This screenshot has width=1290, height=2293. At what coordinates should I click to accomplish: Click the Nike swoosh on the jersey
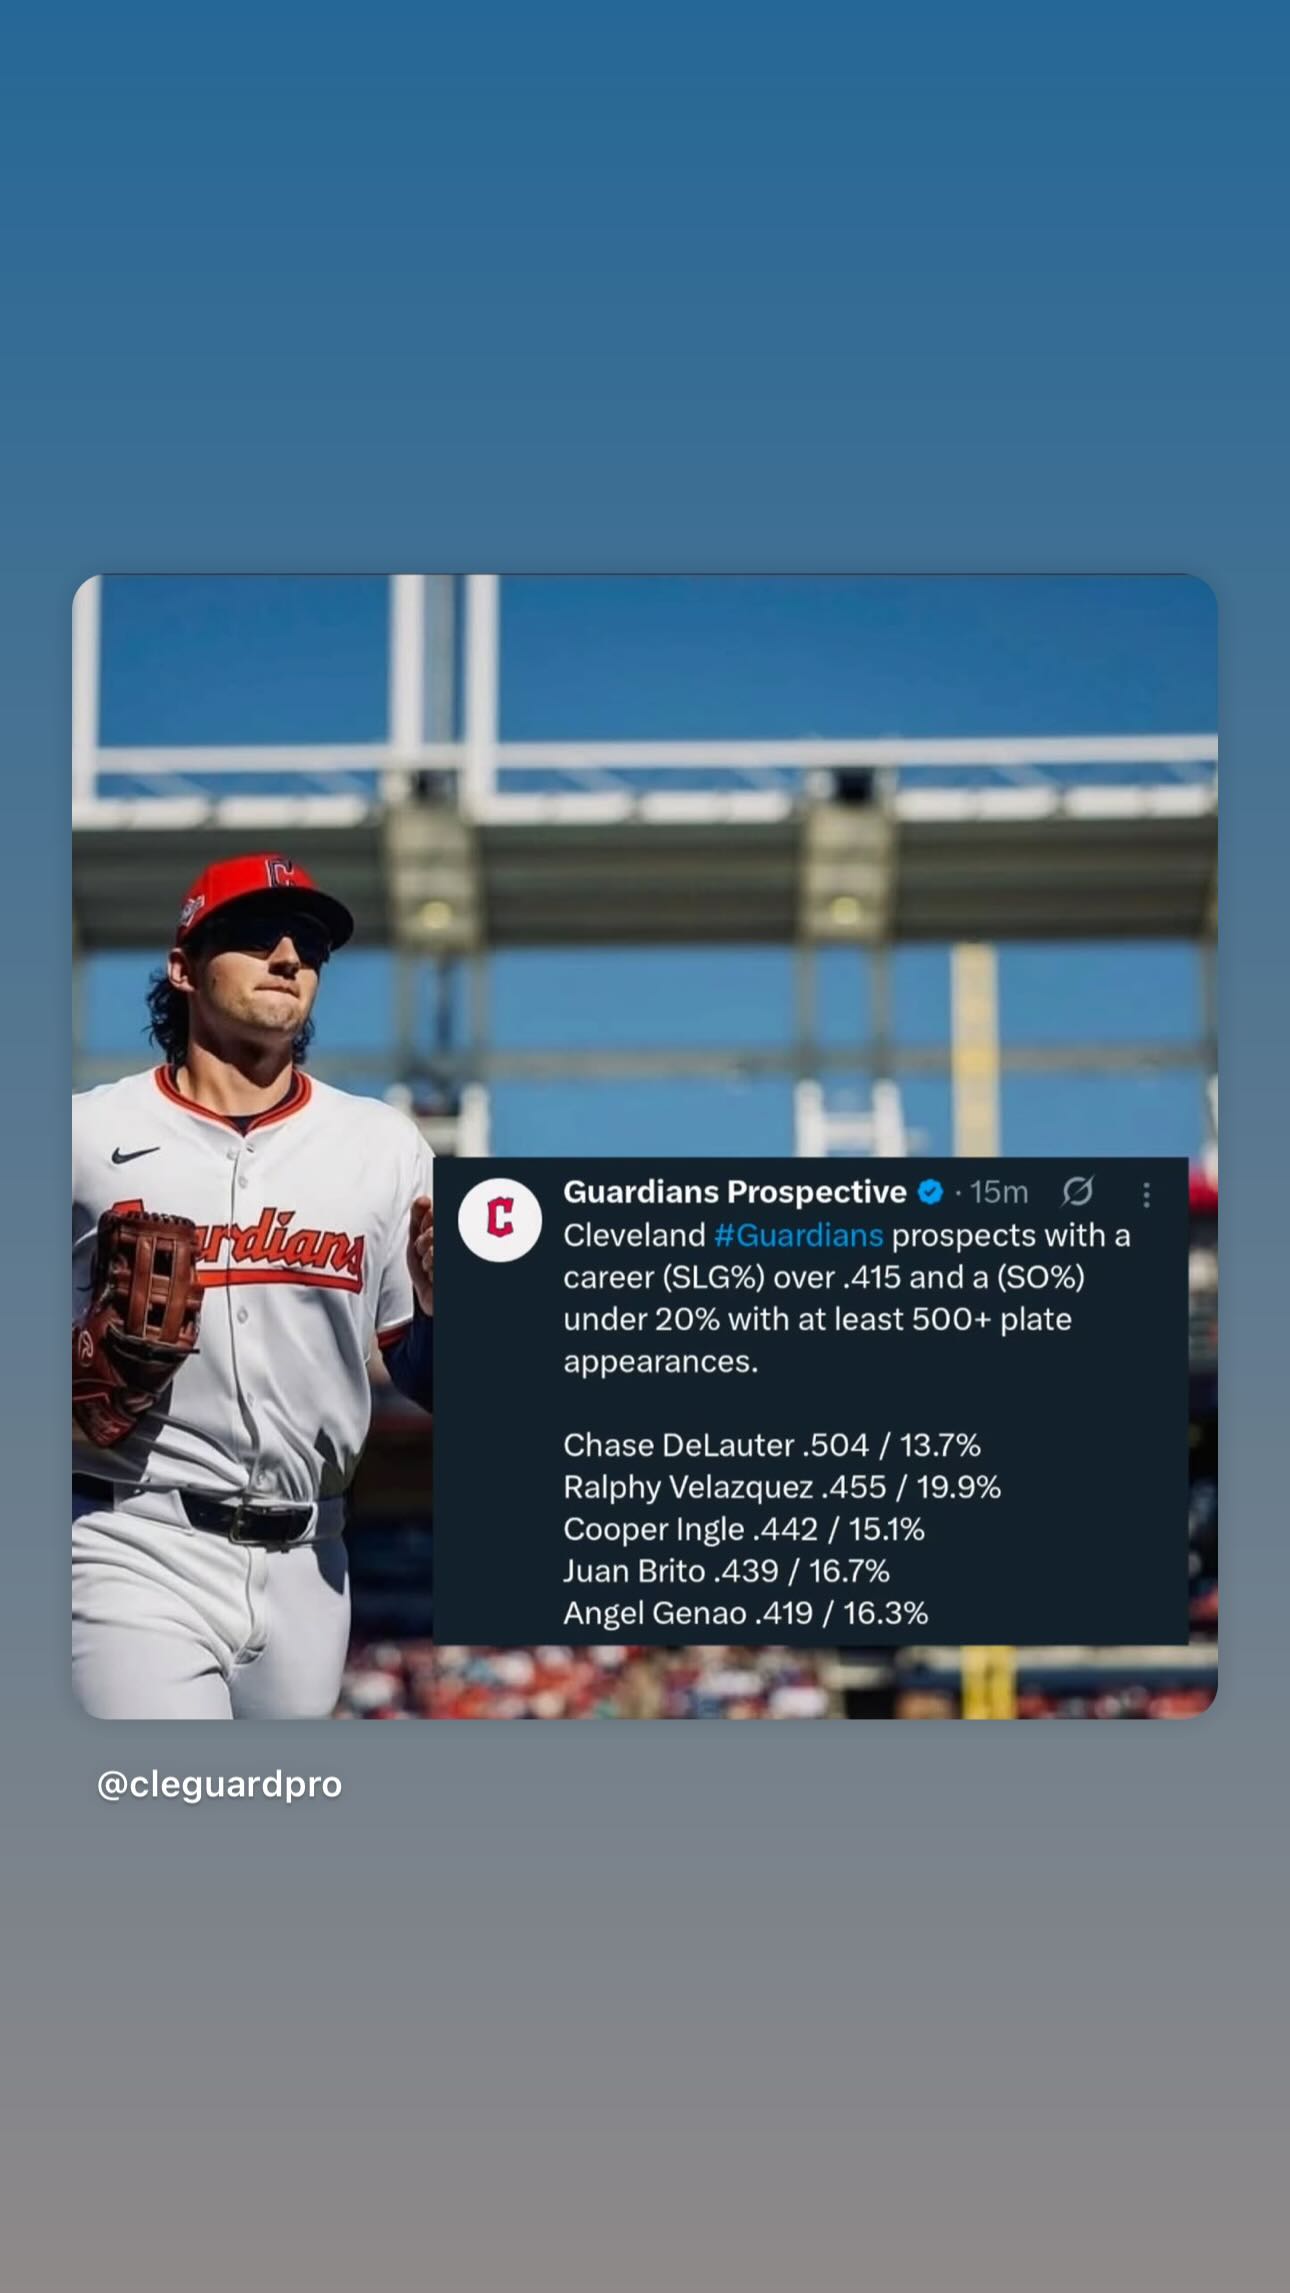[x=135, y=1155]
